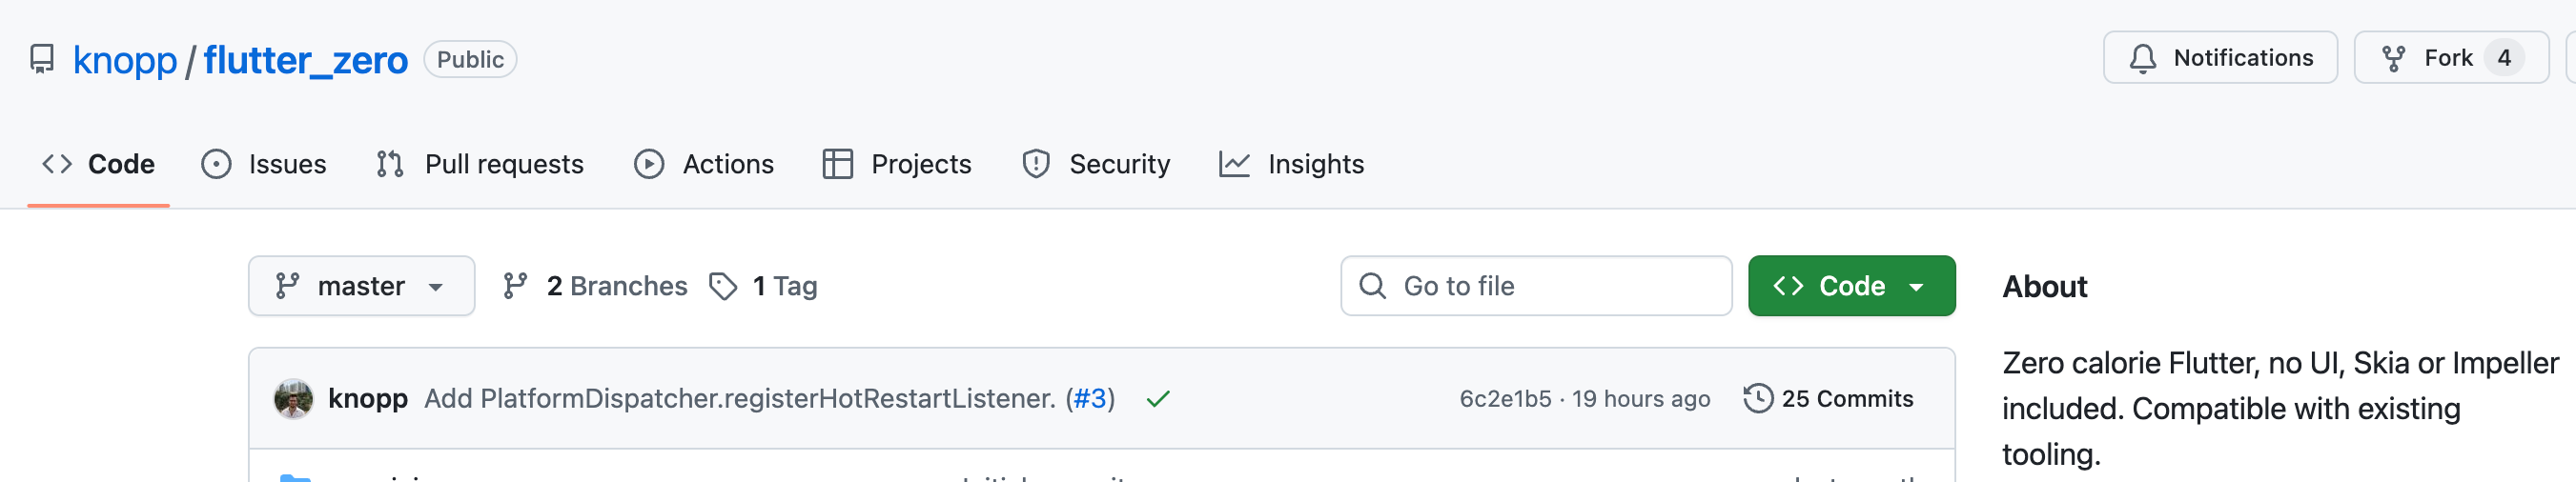Image resolution: width=2576 pixels, height=482 pixels.
Task: View the Insights tab
Action: pyautogui.click(x=1292, y=164)
